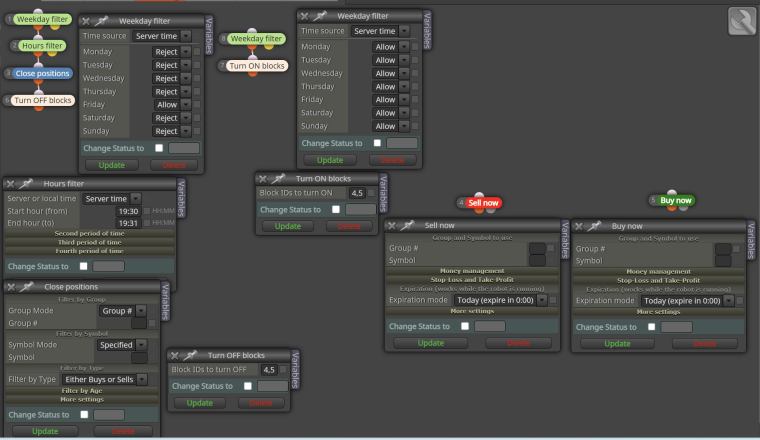
Task: Open Variables tab of left Weekday filter (Friday Allow)
Action: click(209, 34)
